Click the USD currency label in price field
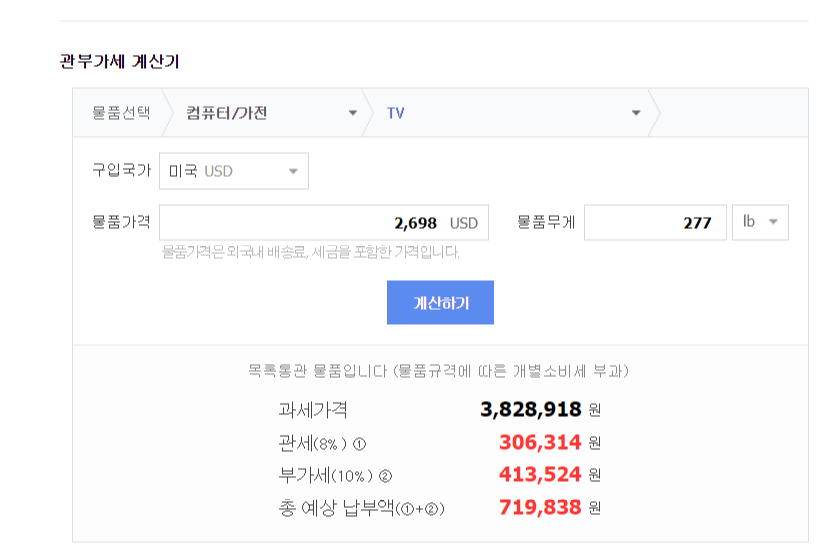The height and width of the screenshot is (554, 830). [464, 223]
